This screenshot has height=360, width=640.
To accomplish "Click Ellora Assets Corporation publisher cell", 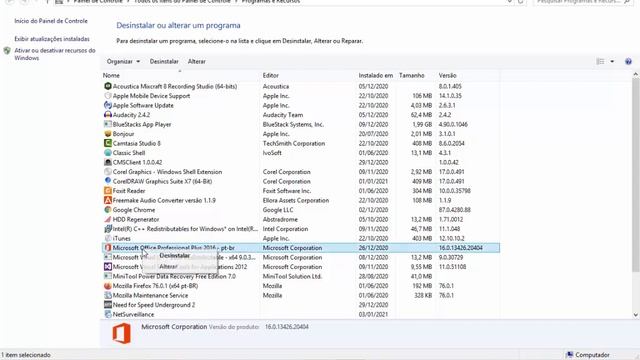I will [296, 200].
